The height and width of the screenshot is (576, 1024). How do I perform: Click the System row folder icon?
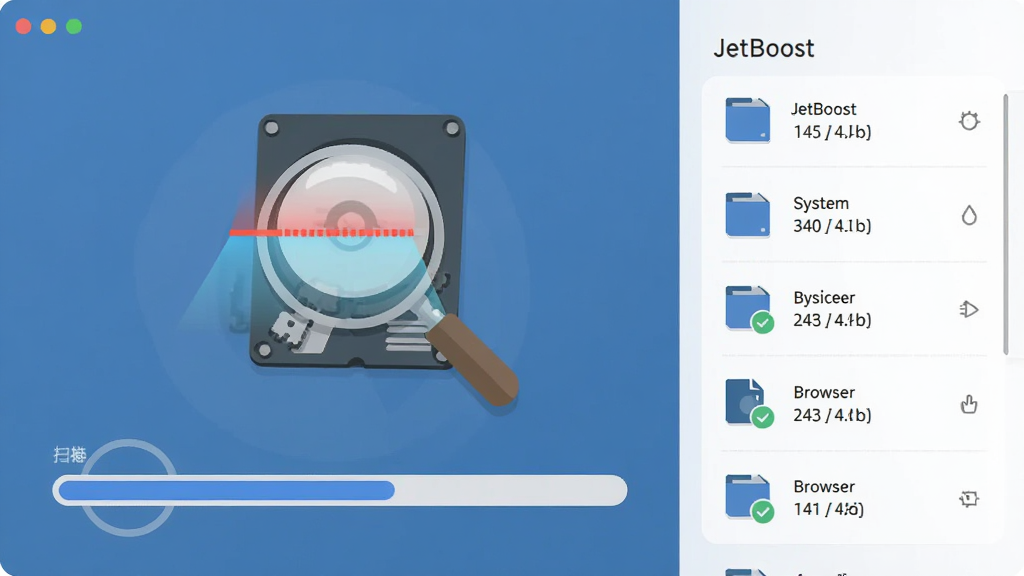[748, 215]
